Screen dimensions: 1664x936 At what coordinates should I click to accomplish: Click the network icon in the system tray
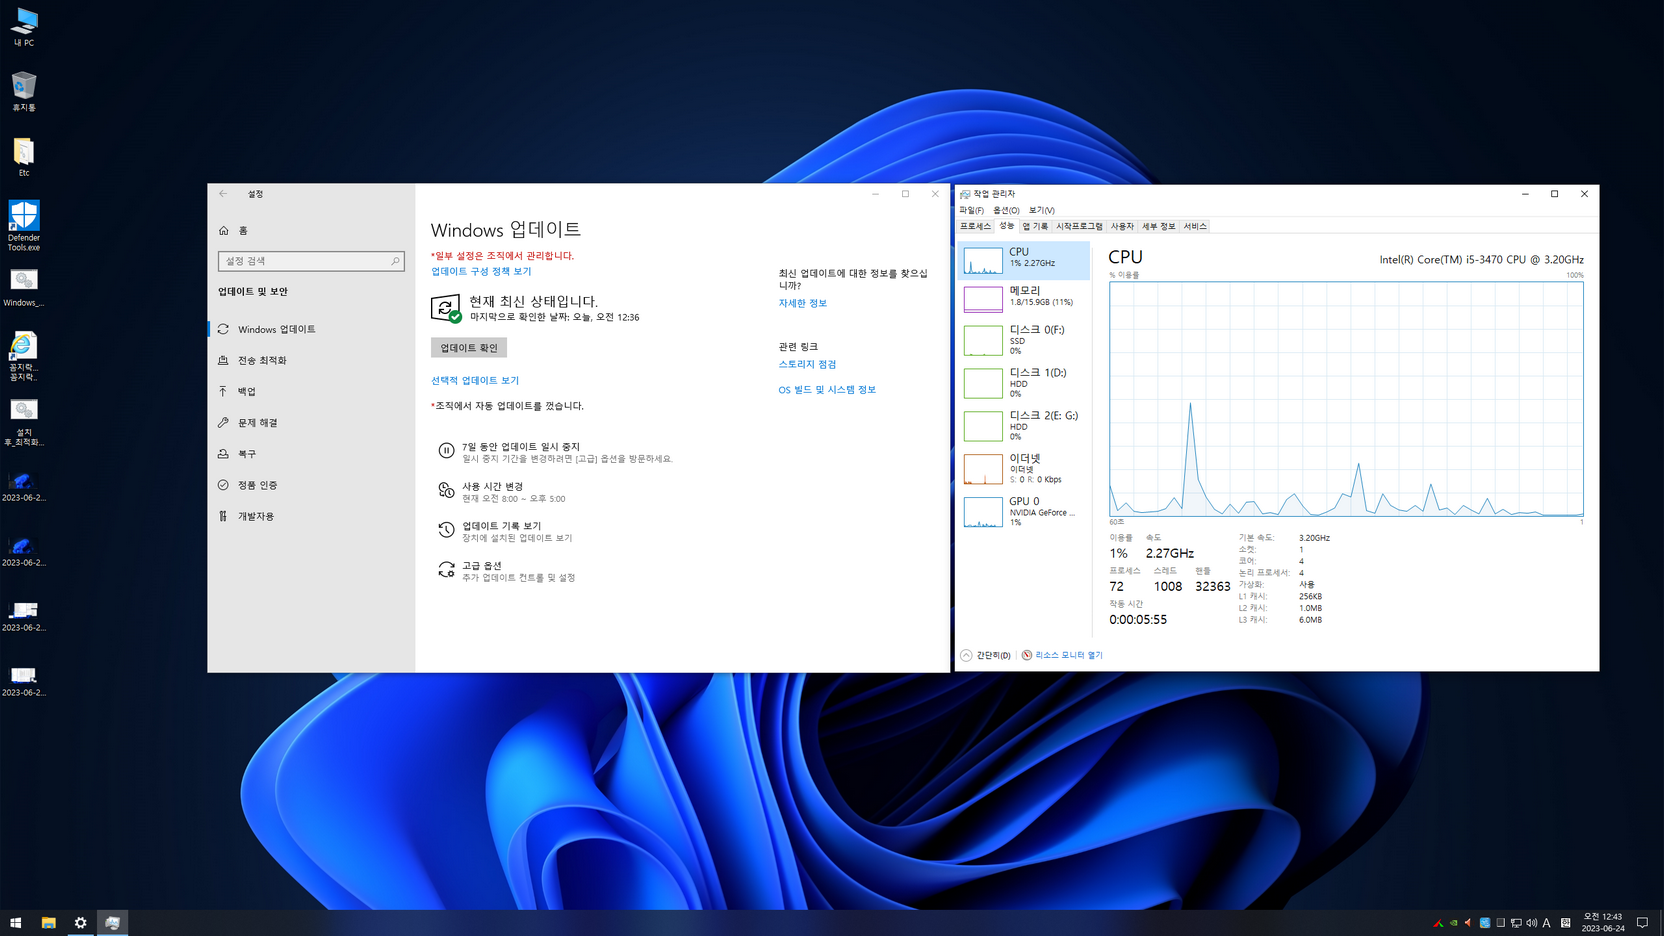(1516, 923)
